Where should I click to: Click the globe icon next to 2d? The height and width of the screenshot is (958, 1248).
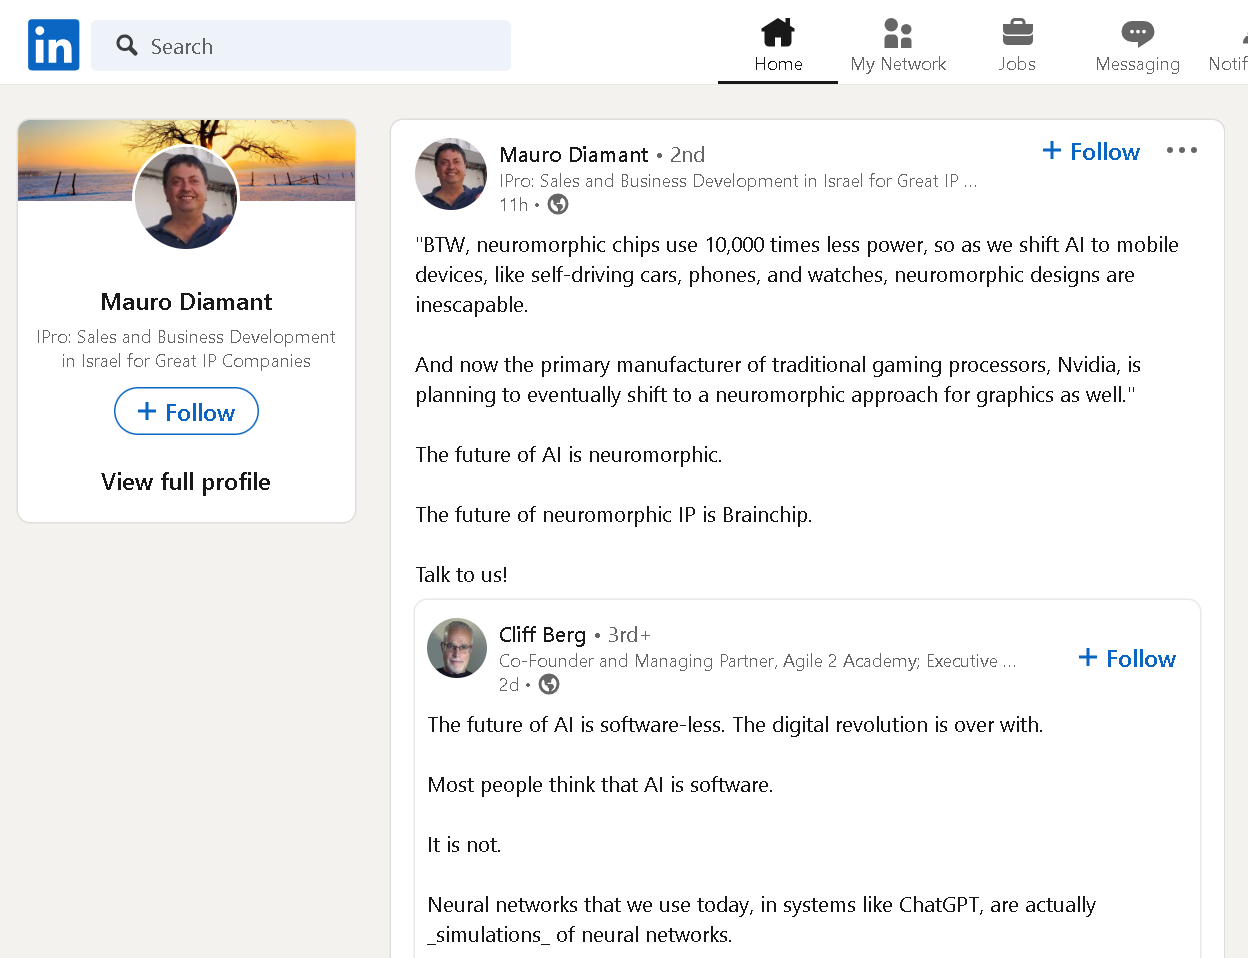[x=549, y=684]
